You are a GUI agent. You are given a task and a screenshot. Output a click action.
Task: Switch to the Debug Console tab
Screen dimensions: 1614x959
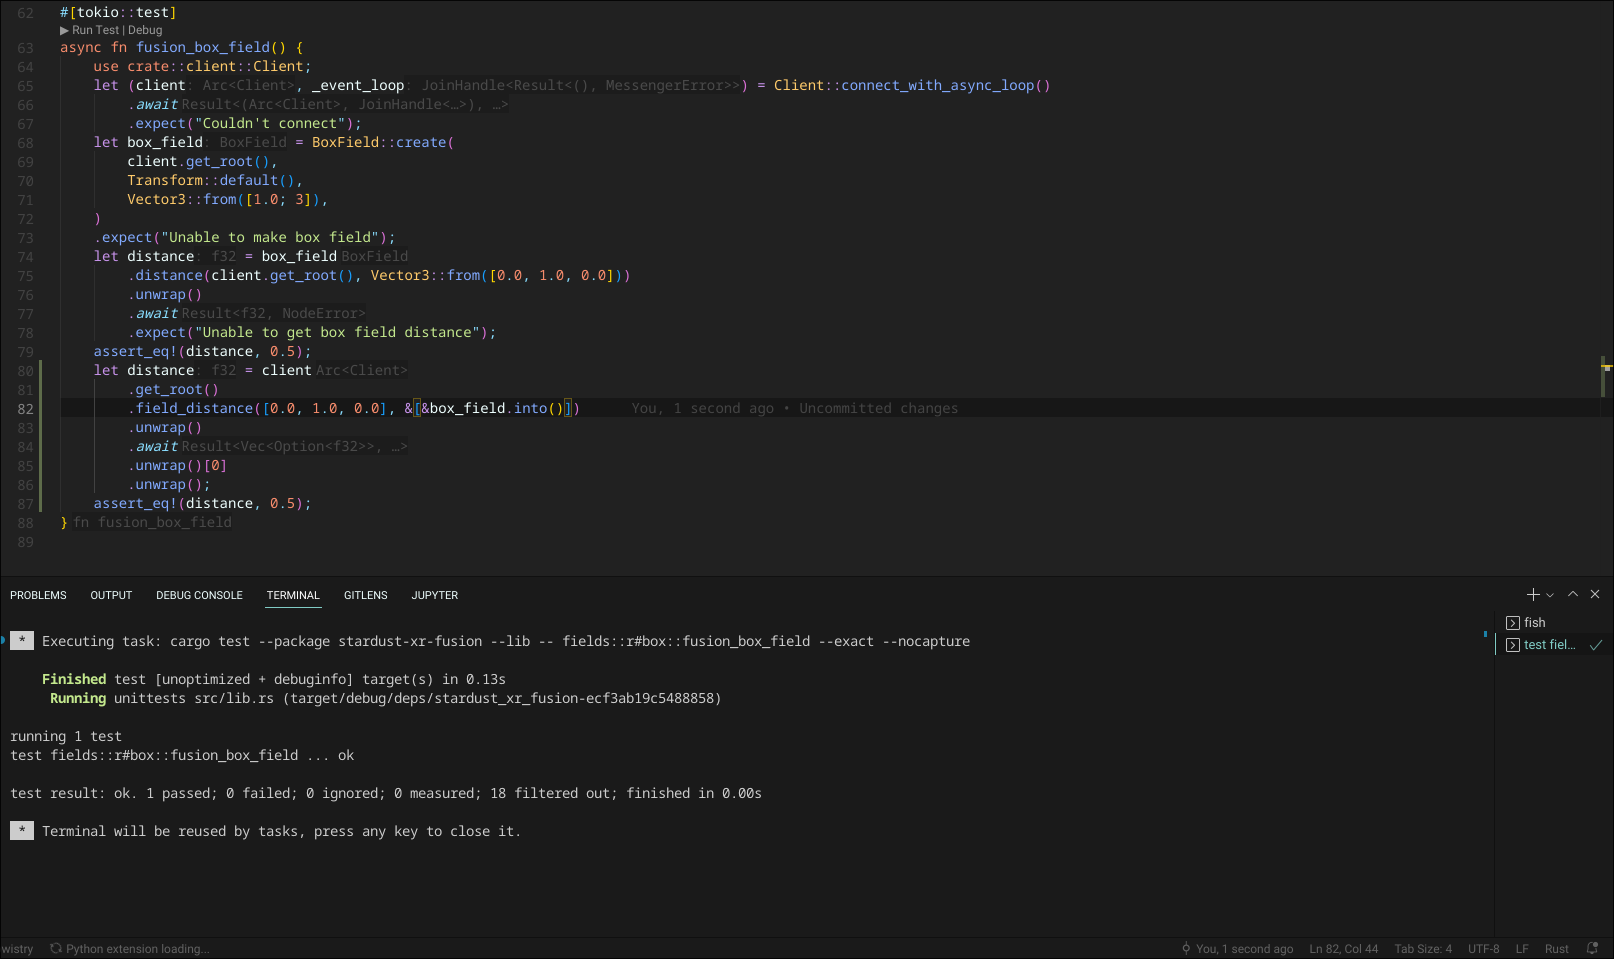199,596
